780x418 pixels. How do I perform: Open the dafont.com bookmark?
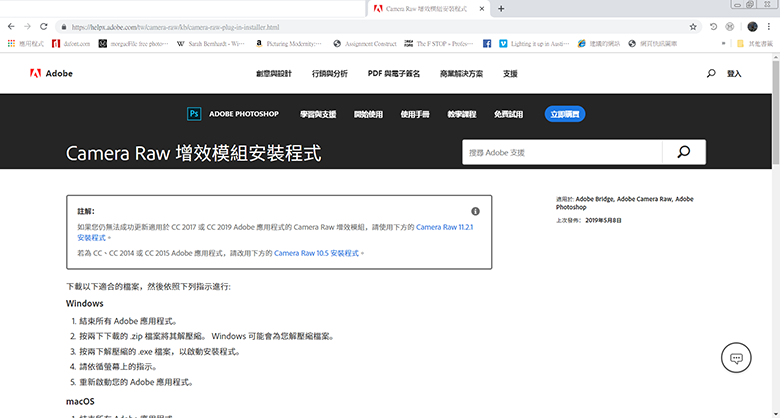[x=71, y=44]
